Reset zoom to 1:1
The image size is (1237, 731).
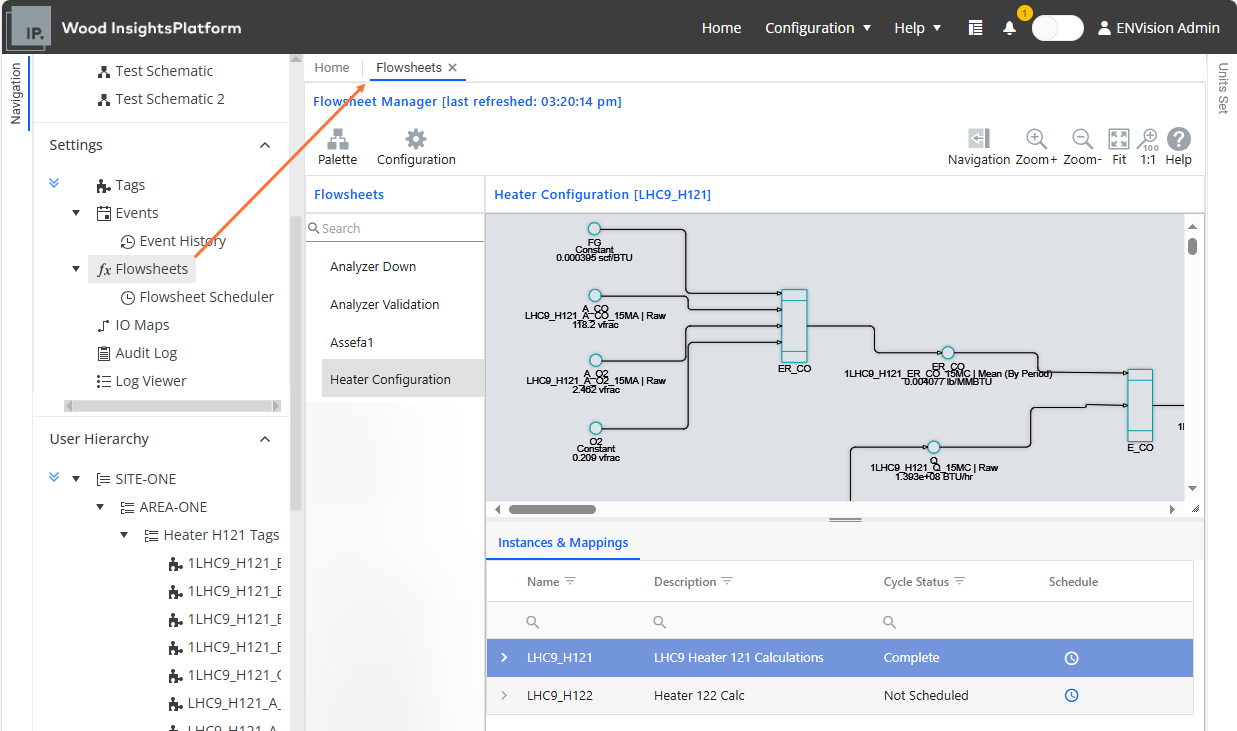coord(1148,139)
